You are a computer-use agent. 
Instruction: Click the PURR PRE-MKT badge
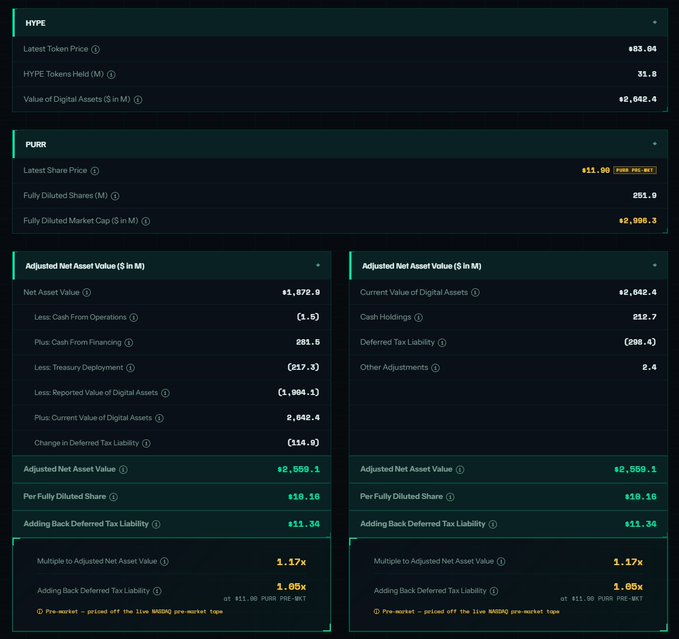(635, 170)
